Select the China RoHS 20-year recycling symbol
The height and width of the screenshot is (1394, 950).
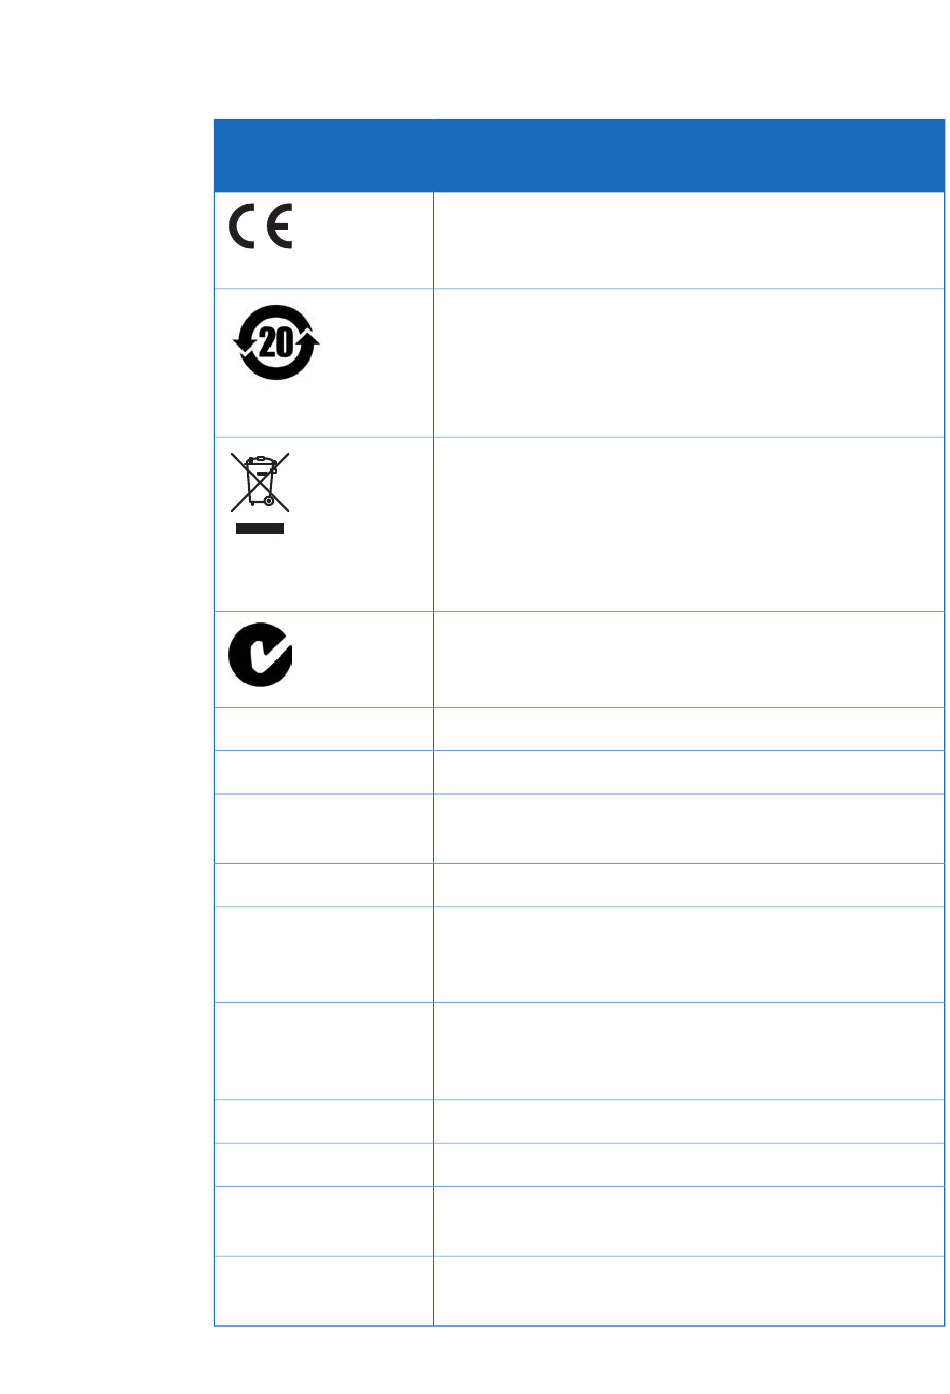276,342
